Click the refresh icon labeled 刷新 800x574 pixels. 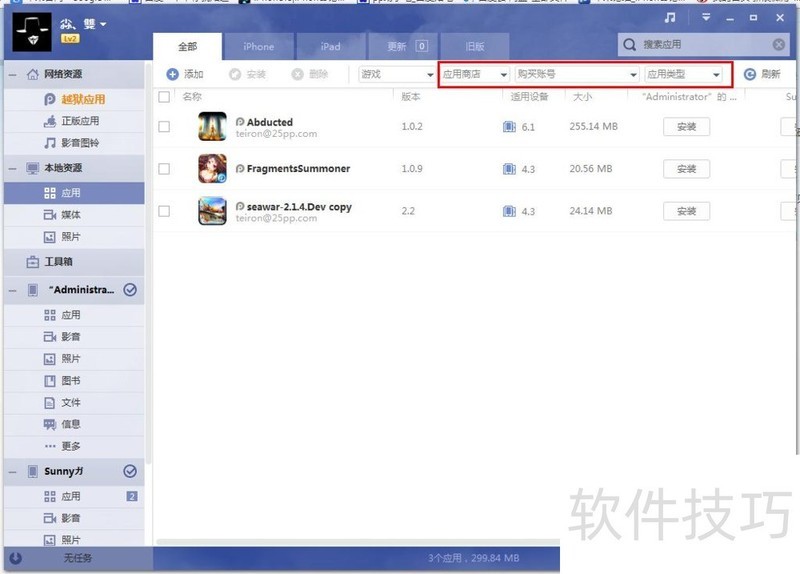[x=750, y=74]
